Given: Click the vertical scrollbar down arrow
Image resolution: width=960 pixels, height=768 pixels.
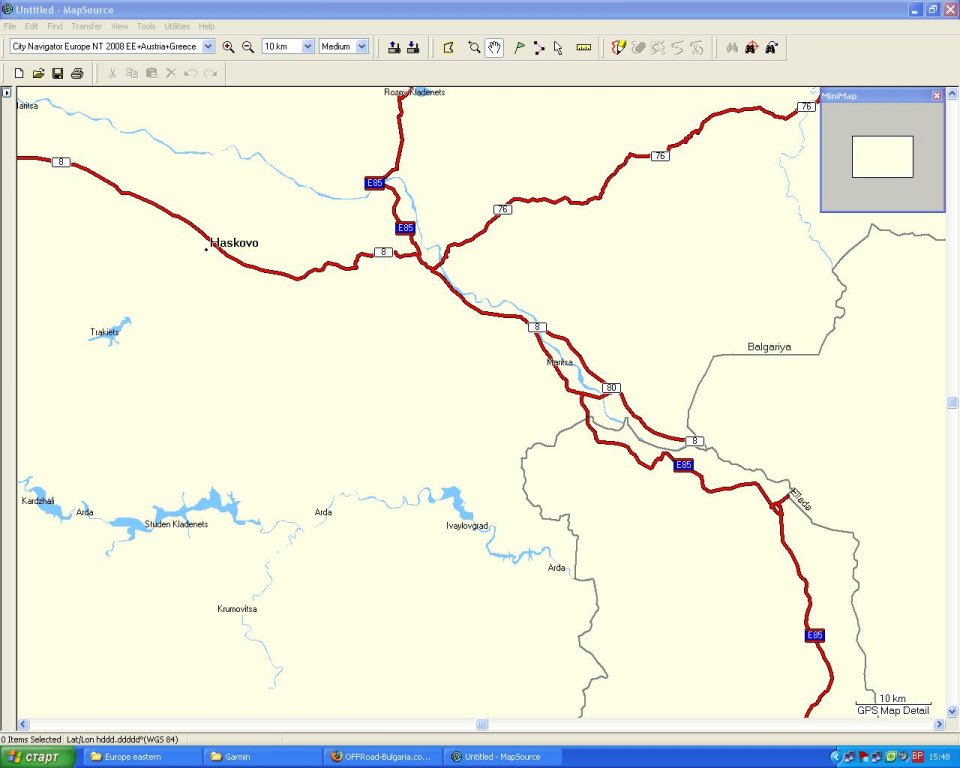Looking at the screenshot, I should pyautogui.click(x=952, y=711).
